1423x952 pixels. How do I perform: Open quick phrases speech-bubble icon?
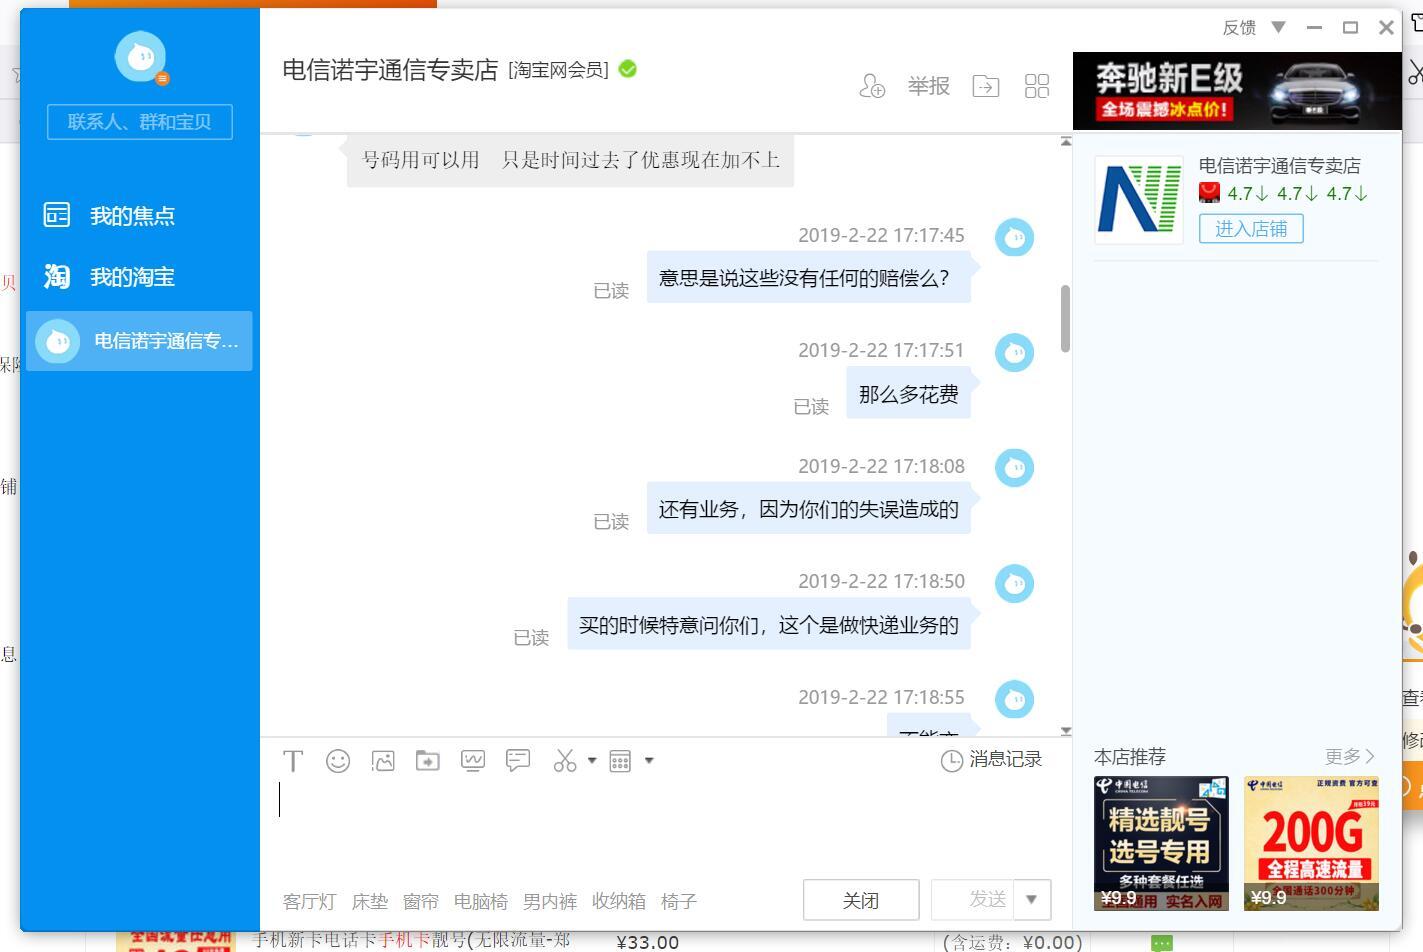(x=518, y=761)
